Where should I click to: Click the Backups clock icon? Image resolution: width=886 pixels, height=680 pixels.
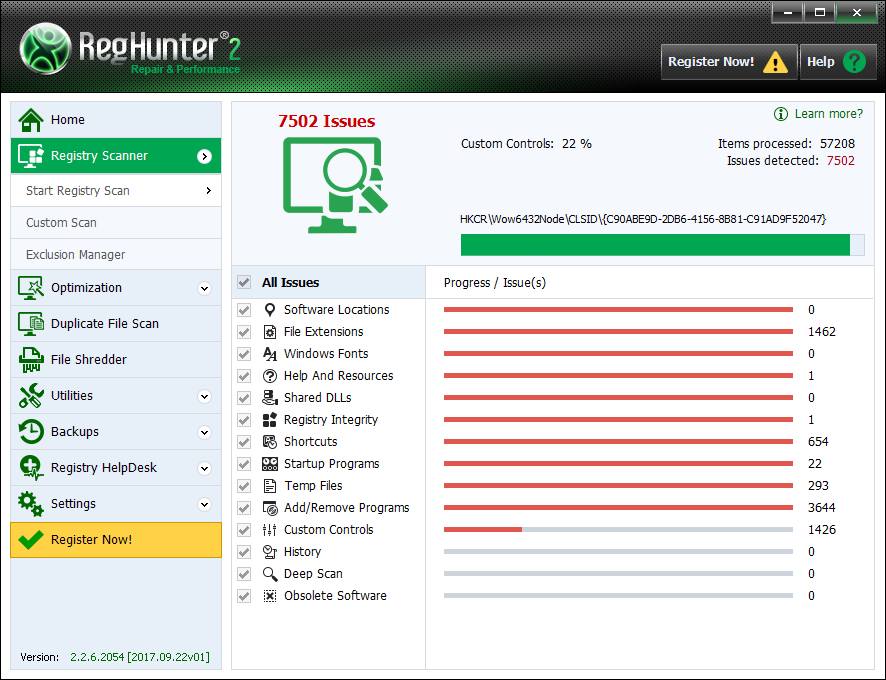(31, 432)
